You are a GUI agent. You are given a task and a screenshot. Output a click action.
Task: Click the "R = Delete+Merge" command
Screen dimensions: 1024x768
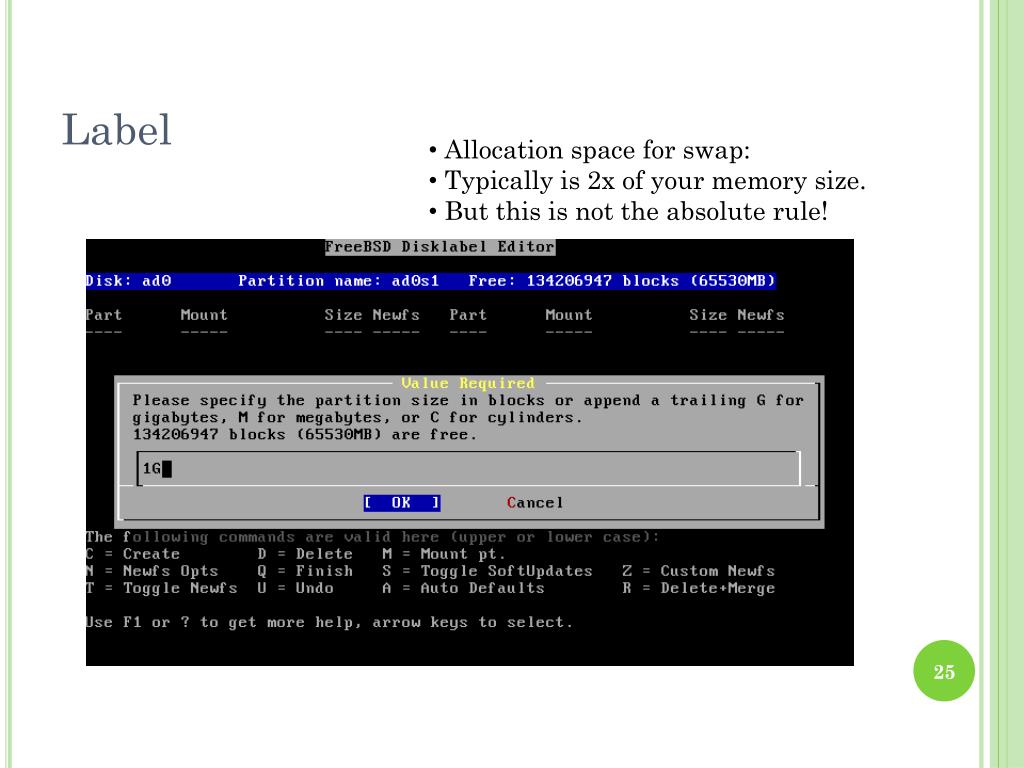698,588
